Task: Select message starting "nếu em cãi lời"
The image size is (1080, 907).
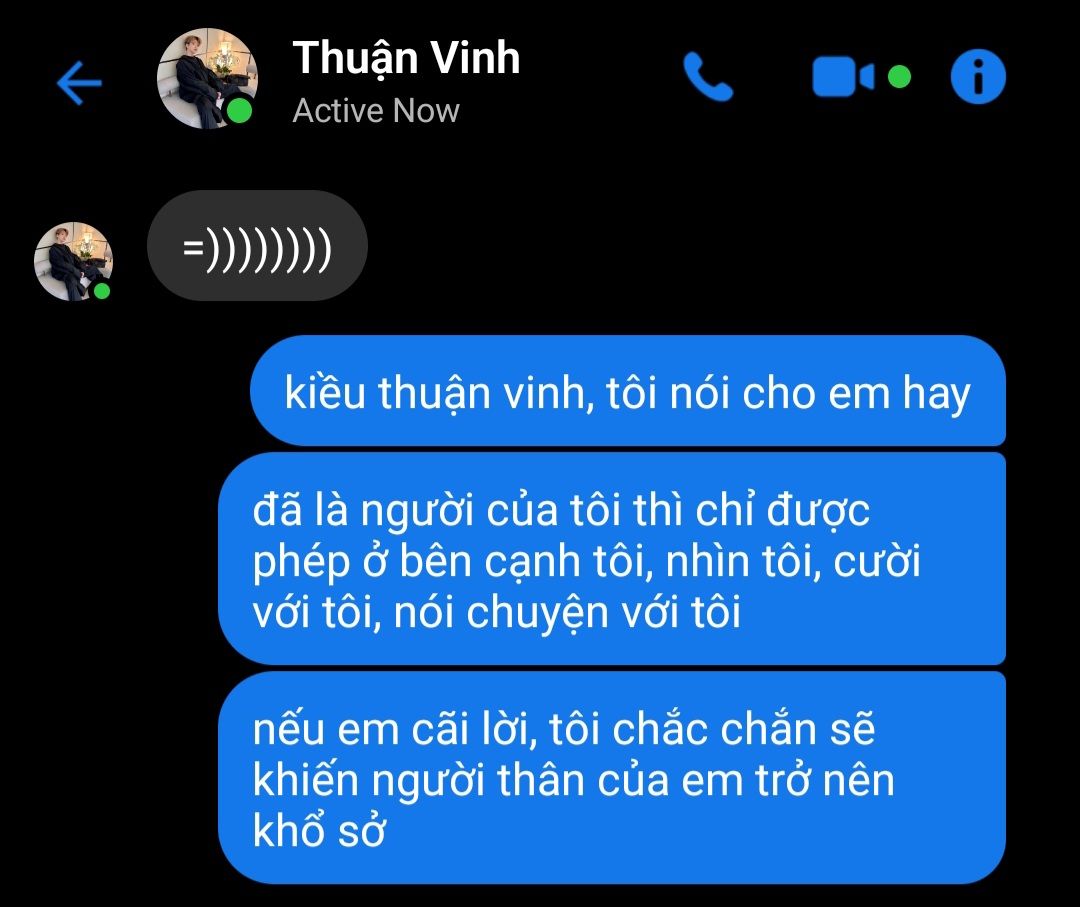Action: 612,778
